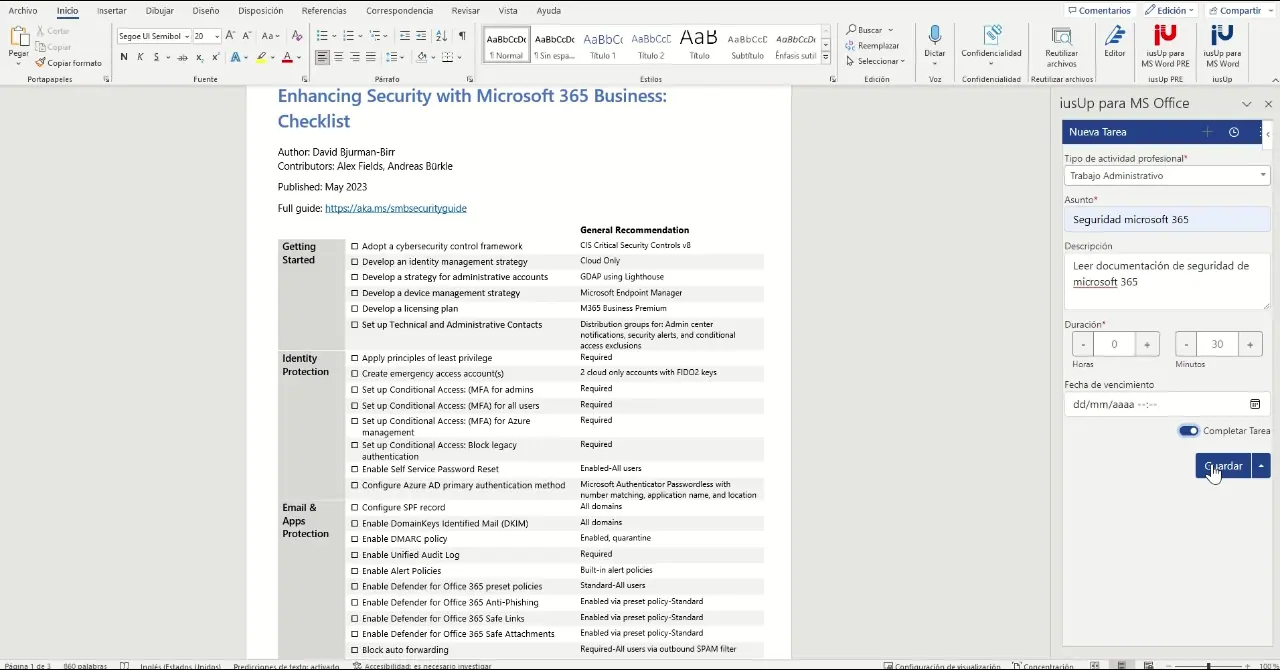The height and width of the screenshot is (670, 1280).
Task: Open the calendar picker for Fecha de vencimiento
Action: [x=1255, y=404]
